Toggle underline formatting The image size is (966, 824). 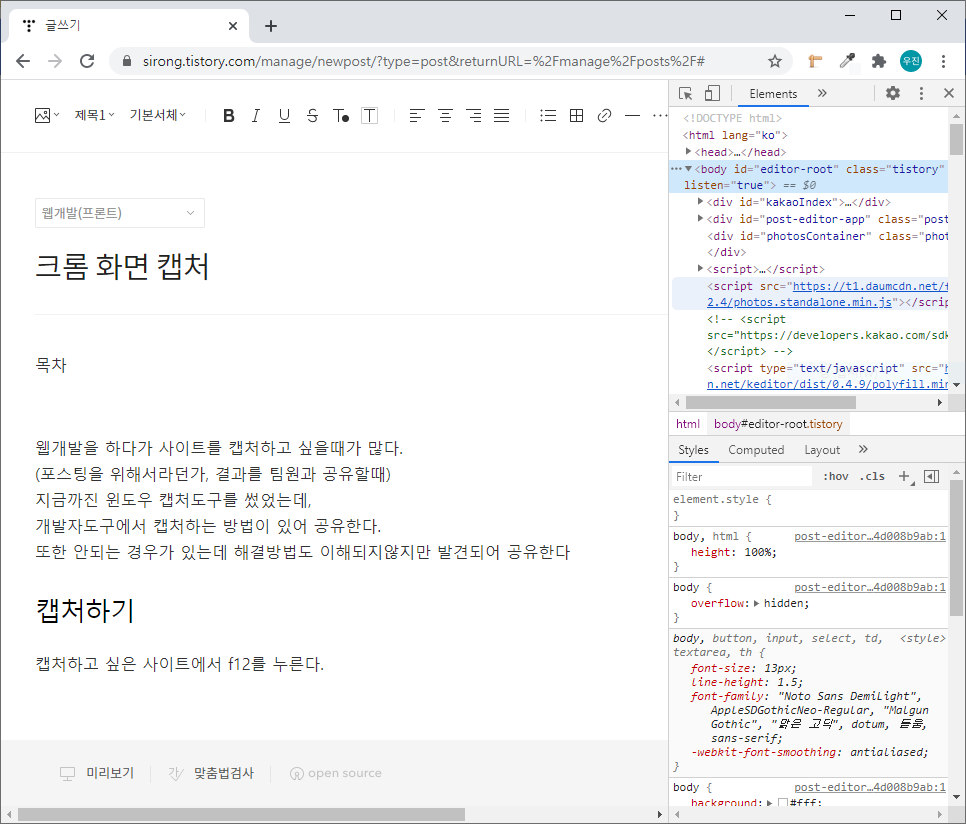[x=284, y=115]
